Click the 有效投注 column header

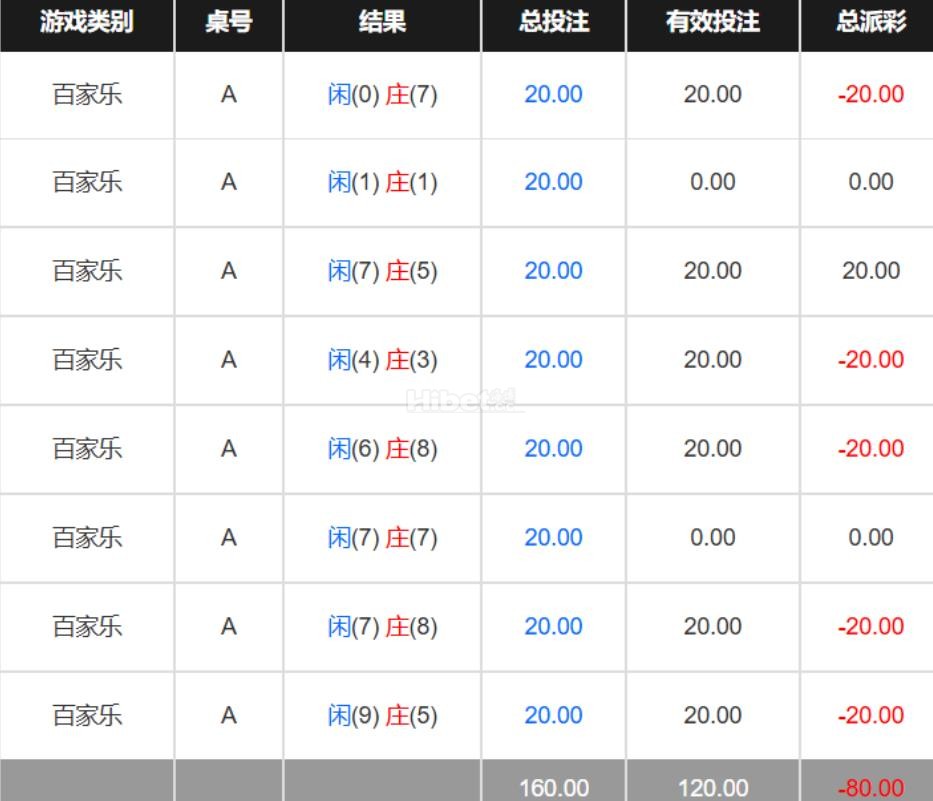click(712, 23)
